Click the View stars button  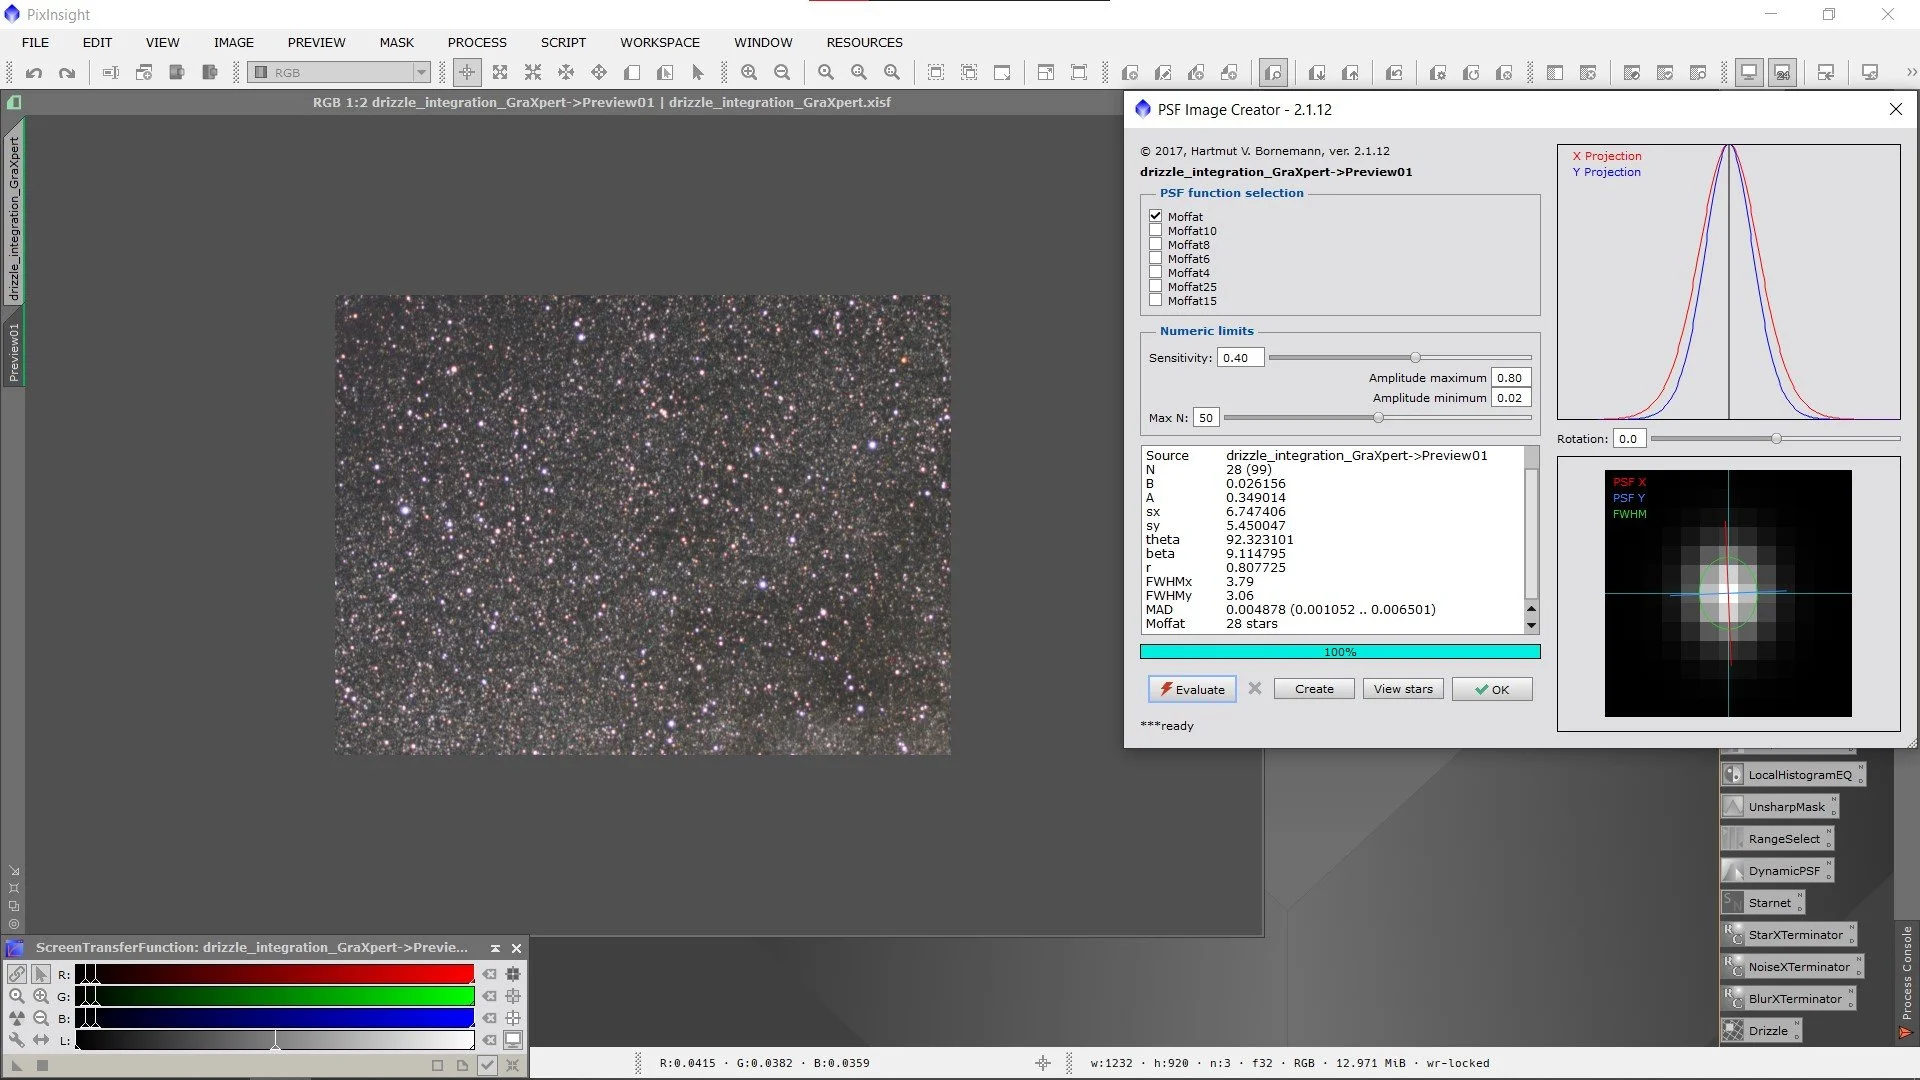click(x=1403, y=689)
